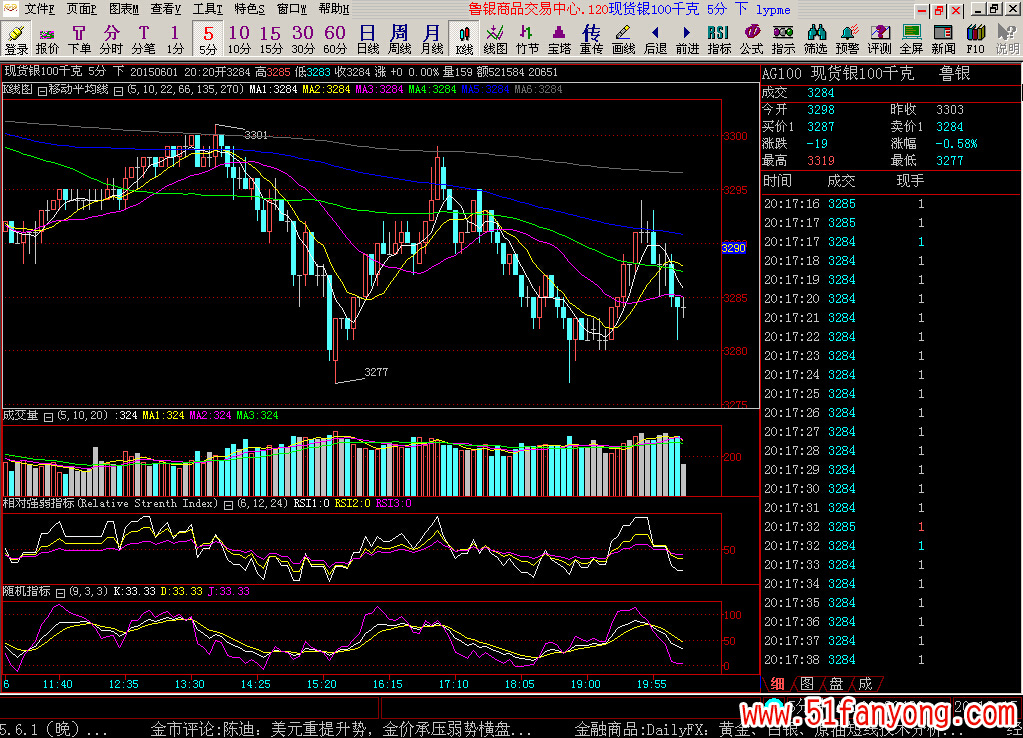
Task: Open the 窗口 Window menu
Action: pos(292,9)
